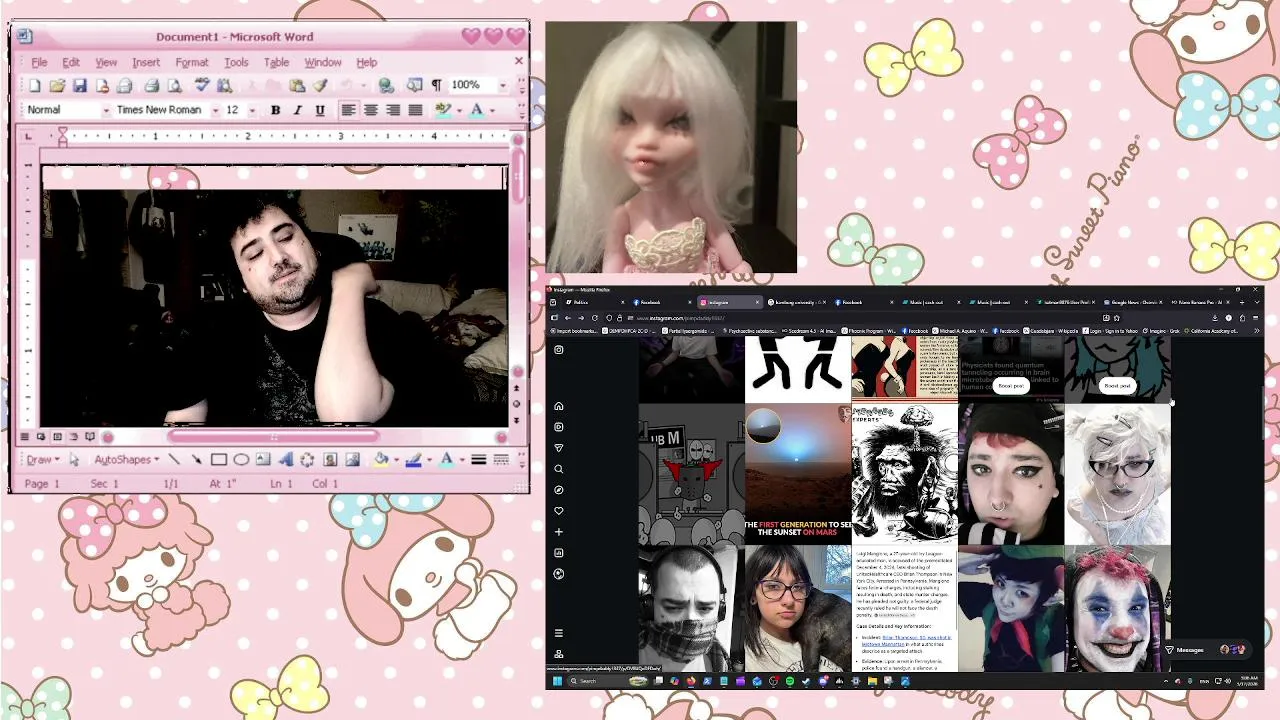Open the Fill Color dropdown arrow
This screenshot has width=1280, height=720.
pyautogui.click(x=396, y=460)
